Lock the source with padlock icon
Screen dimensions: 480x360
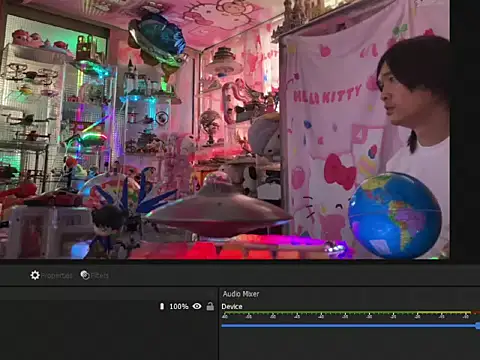pos(210,306)
